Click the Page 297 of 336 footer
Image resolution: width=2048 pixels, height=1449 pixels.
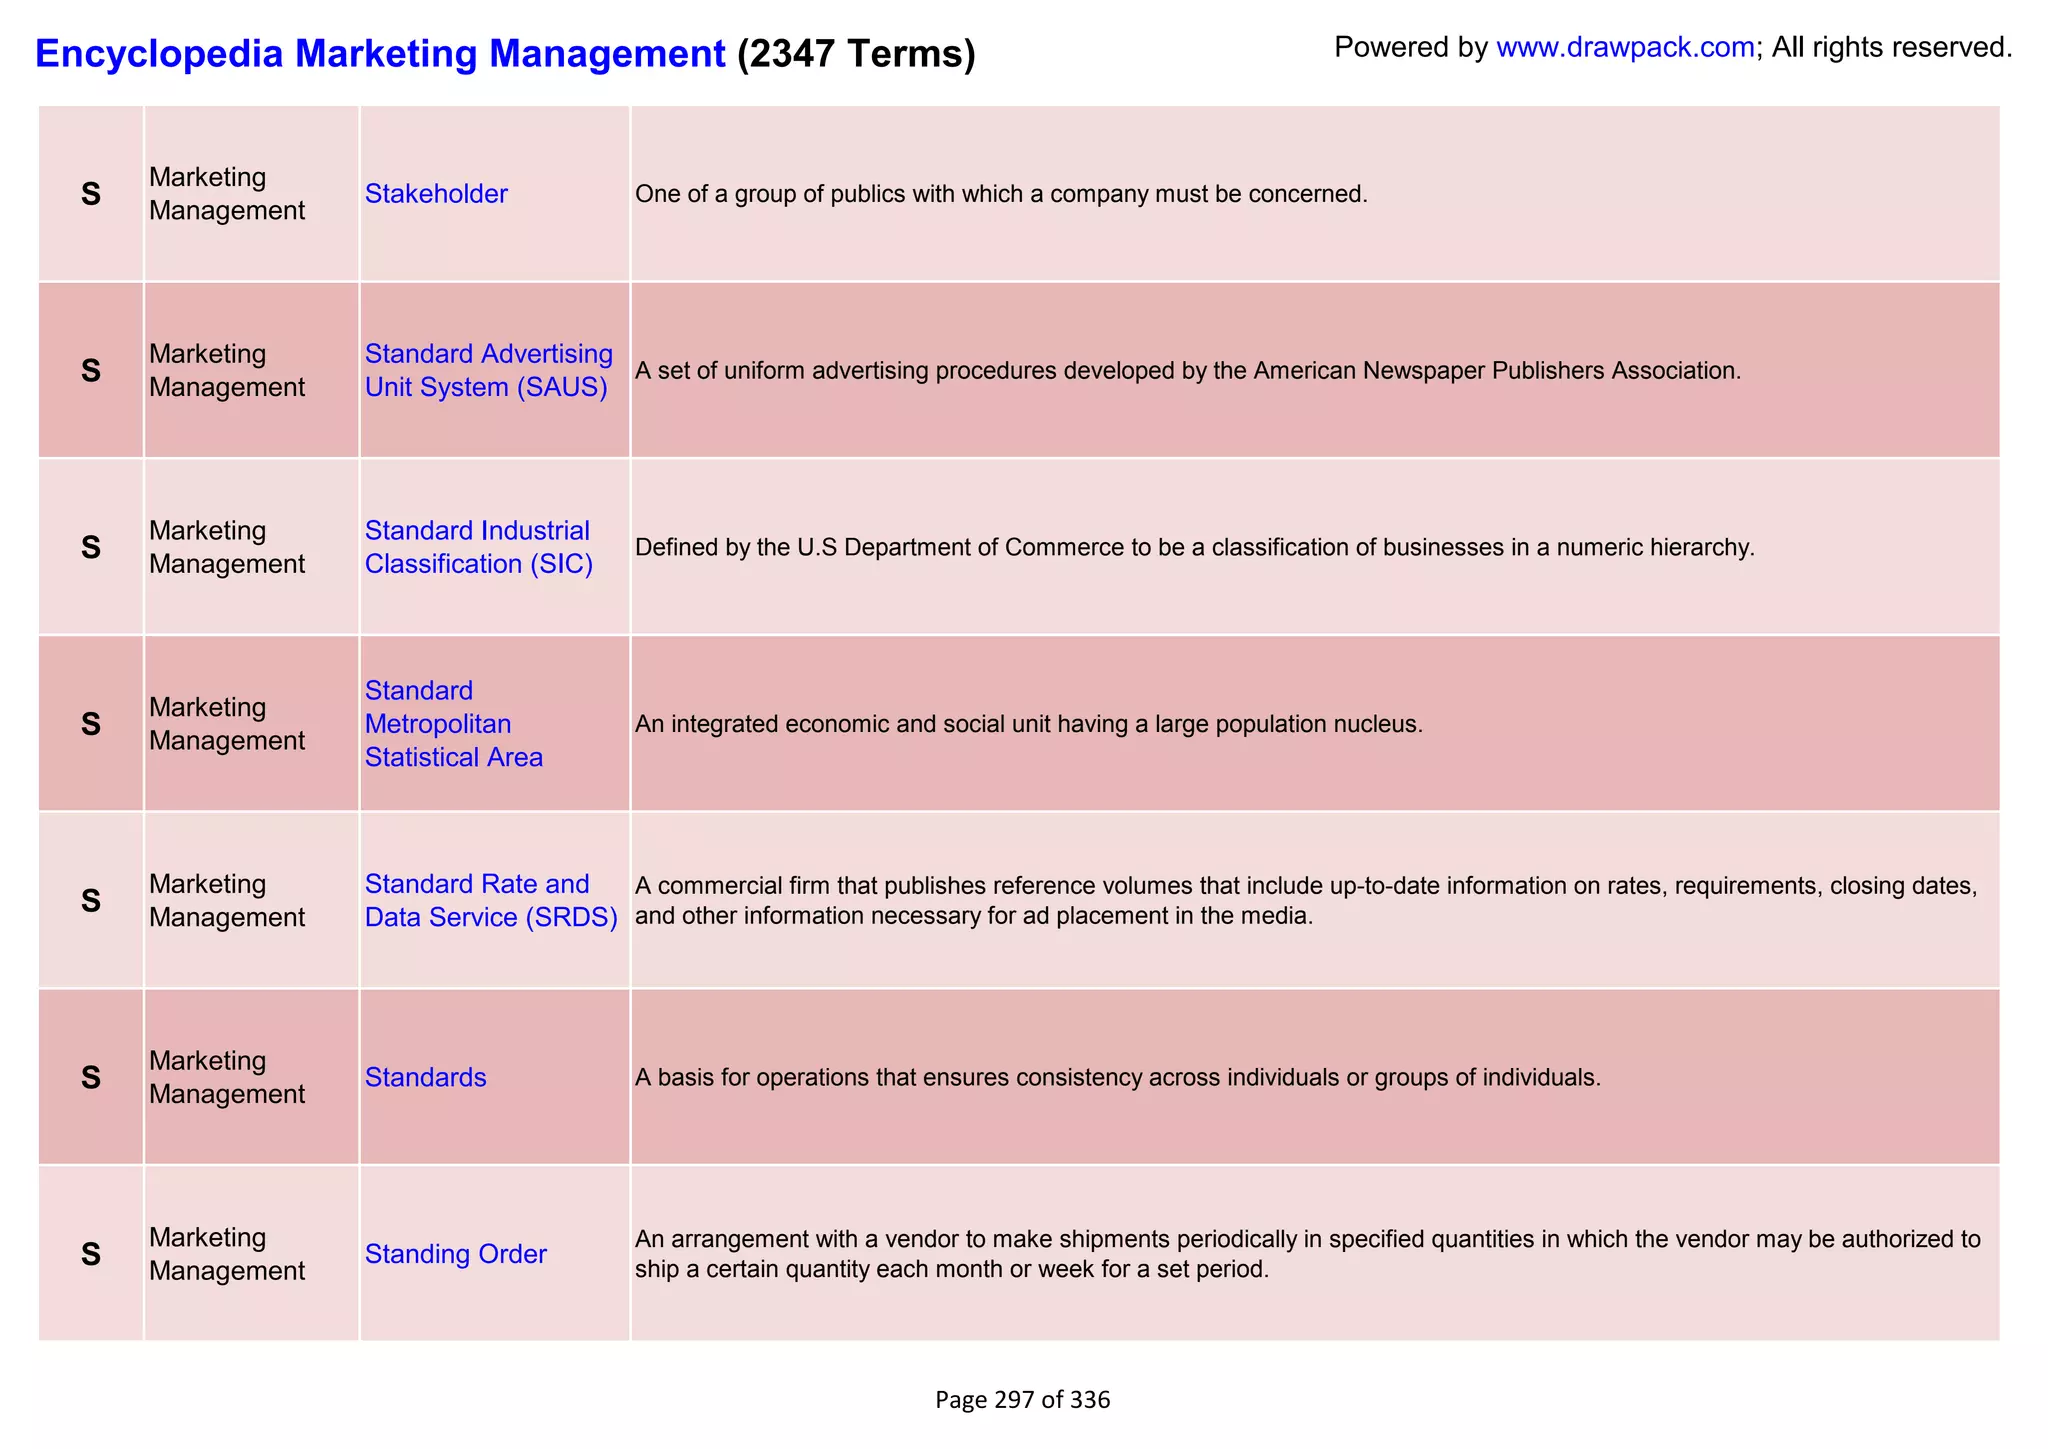click(x=1022, y=1400)
